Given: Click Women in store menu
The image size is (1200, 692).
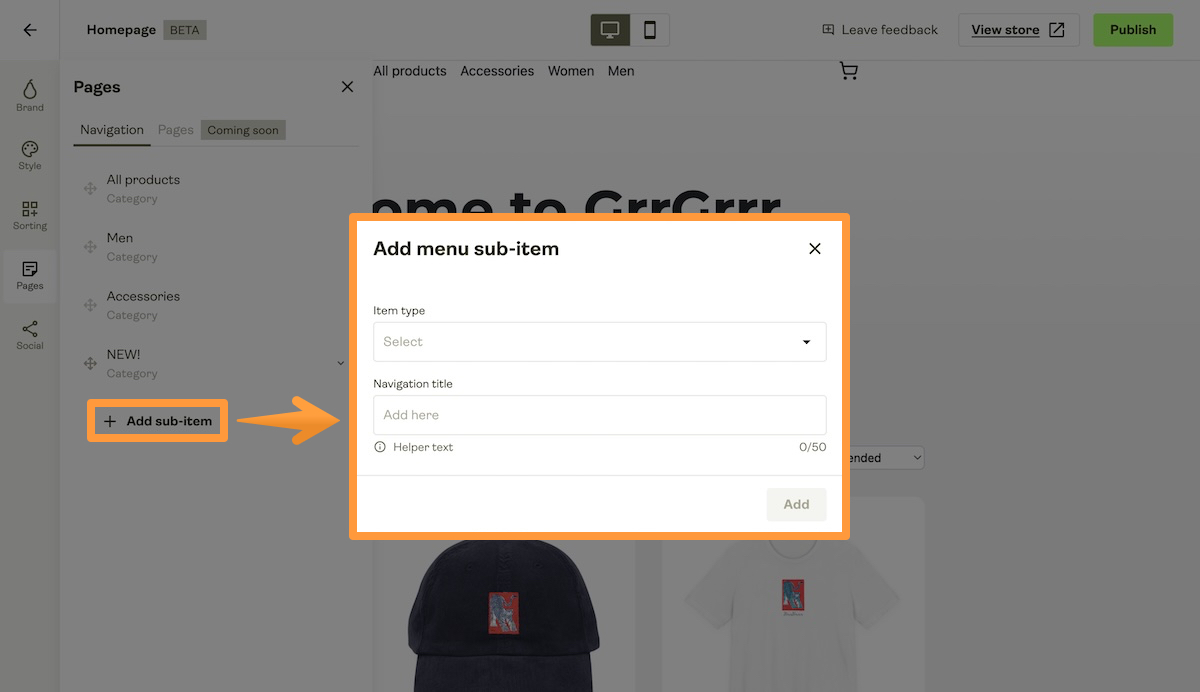Looking at the screenshot, I should [x=571, y=71].
